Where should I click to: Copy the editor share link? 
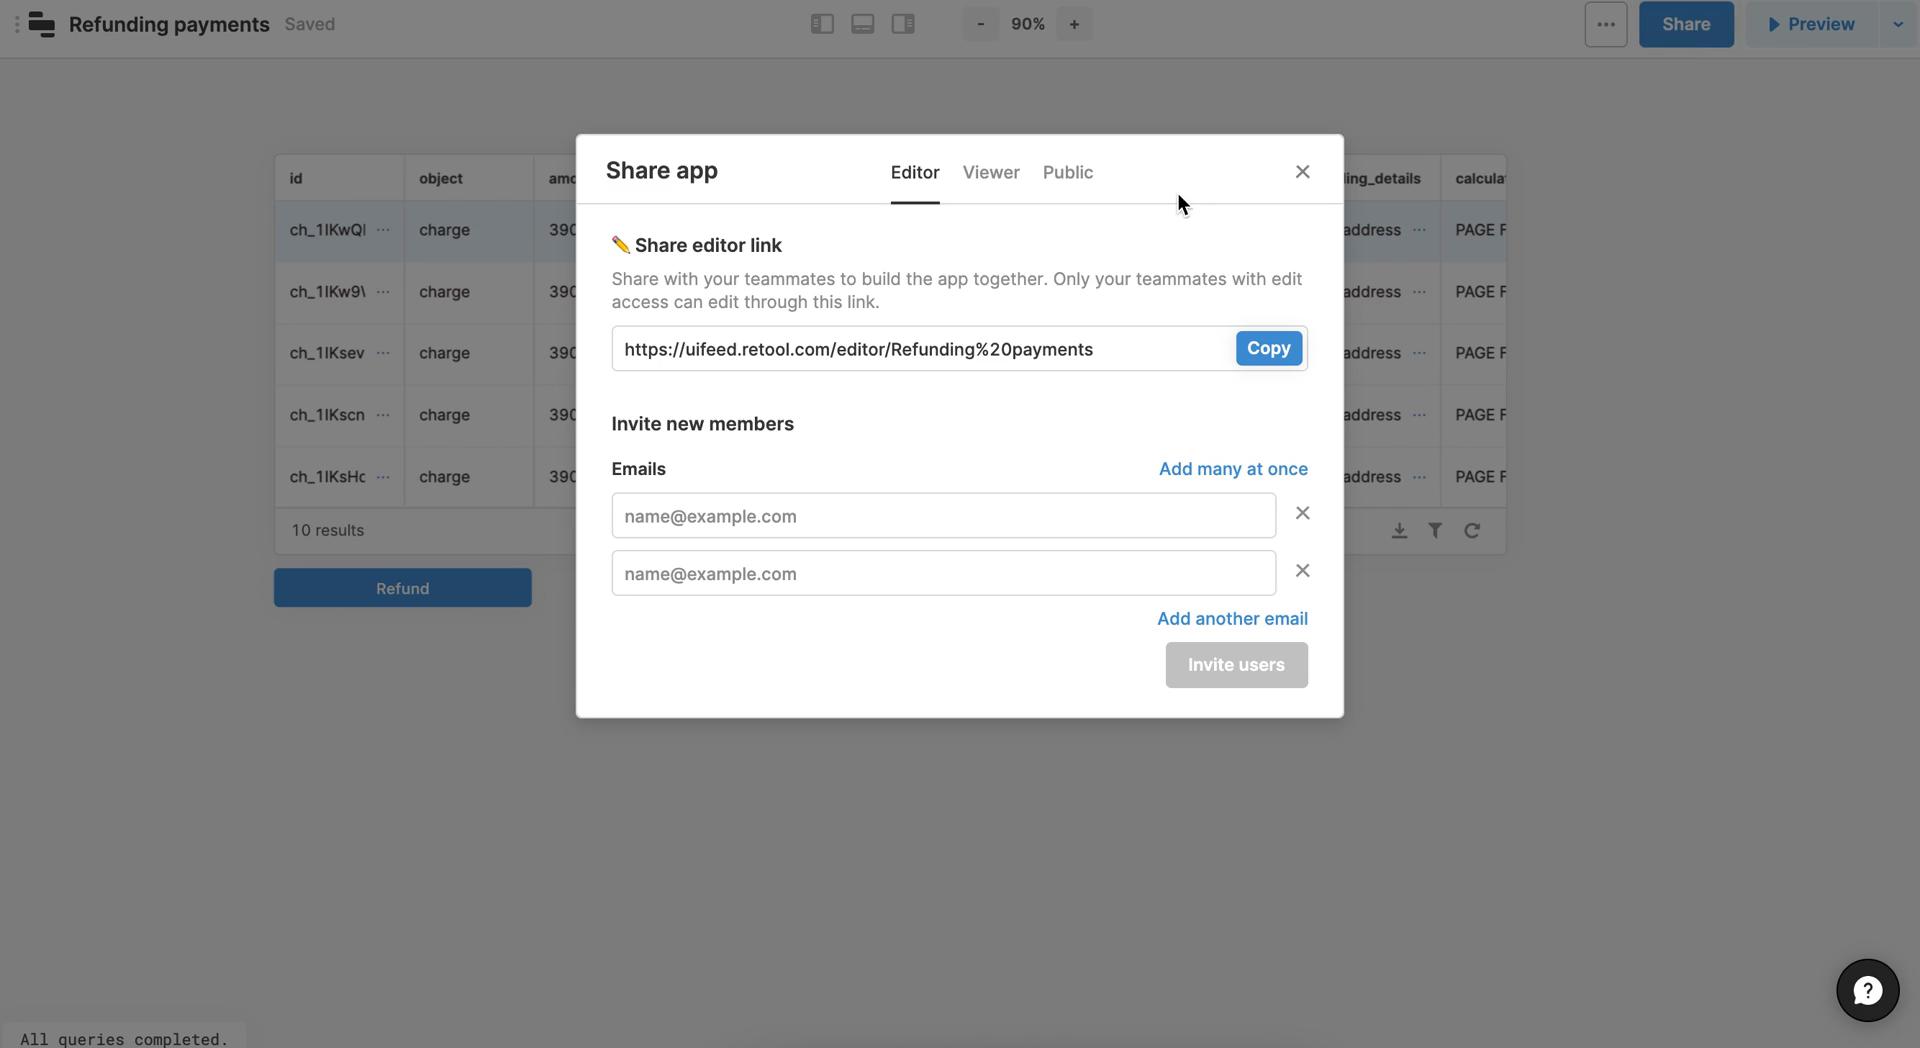[x=1268, y=348]
